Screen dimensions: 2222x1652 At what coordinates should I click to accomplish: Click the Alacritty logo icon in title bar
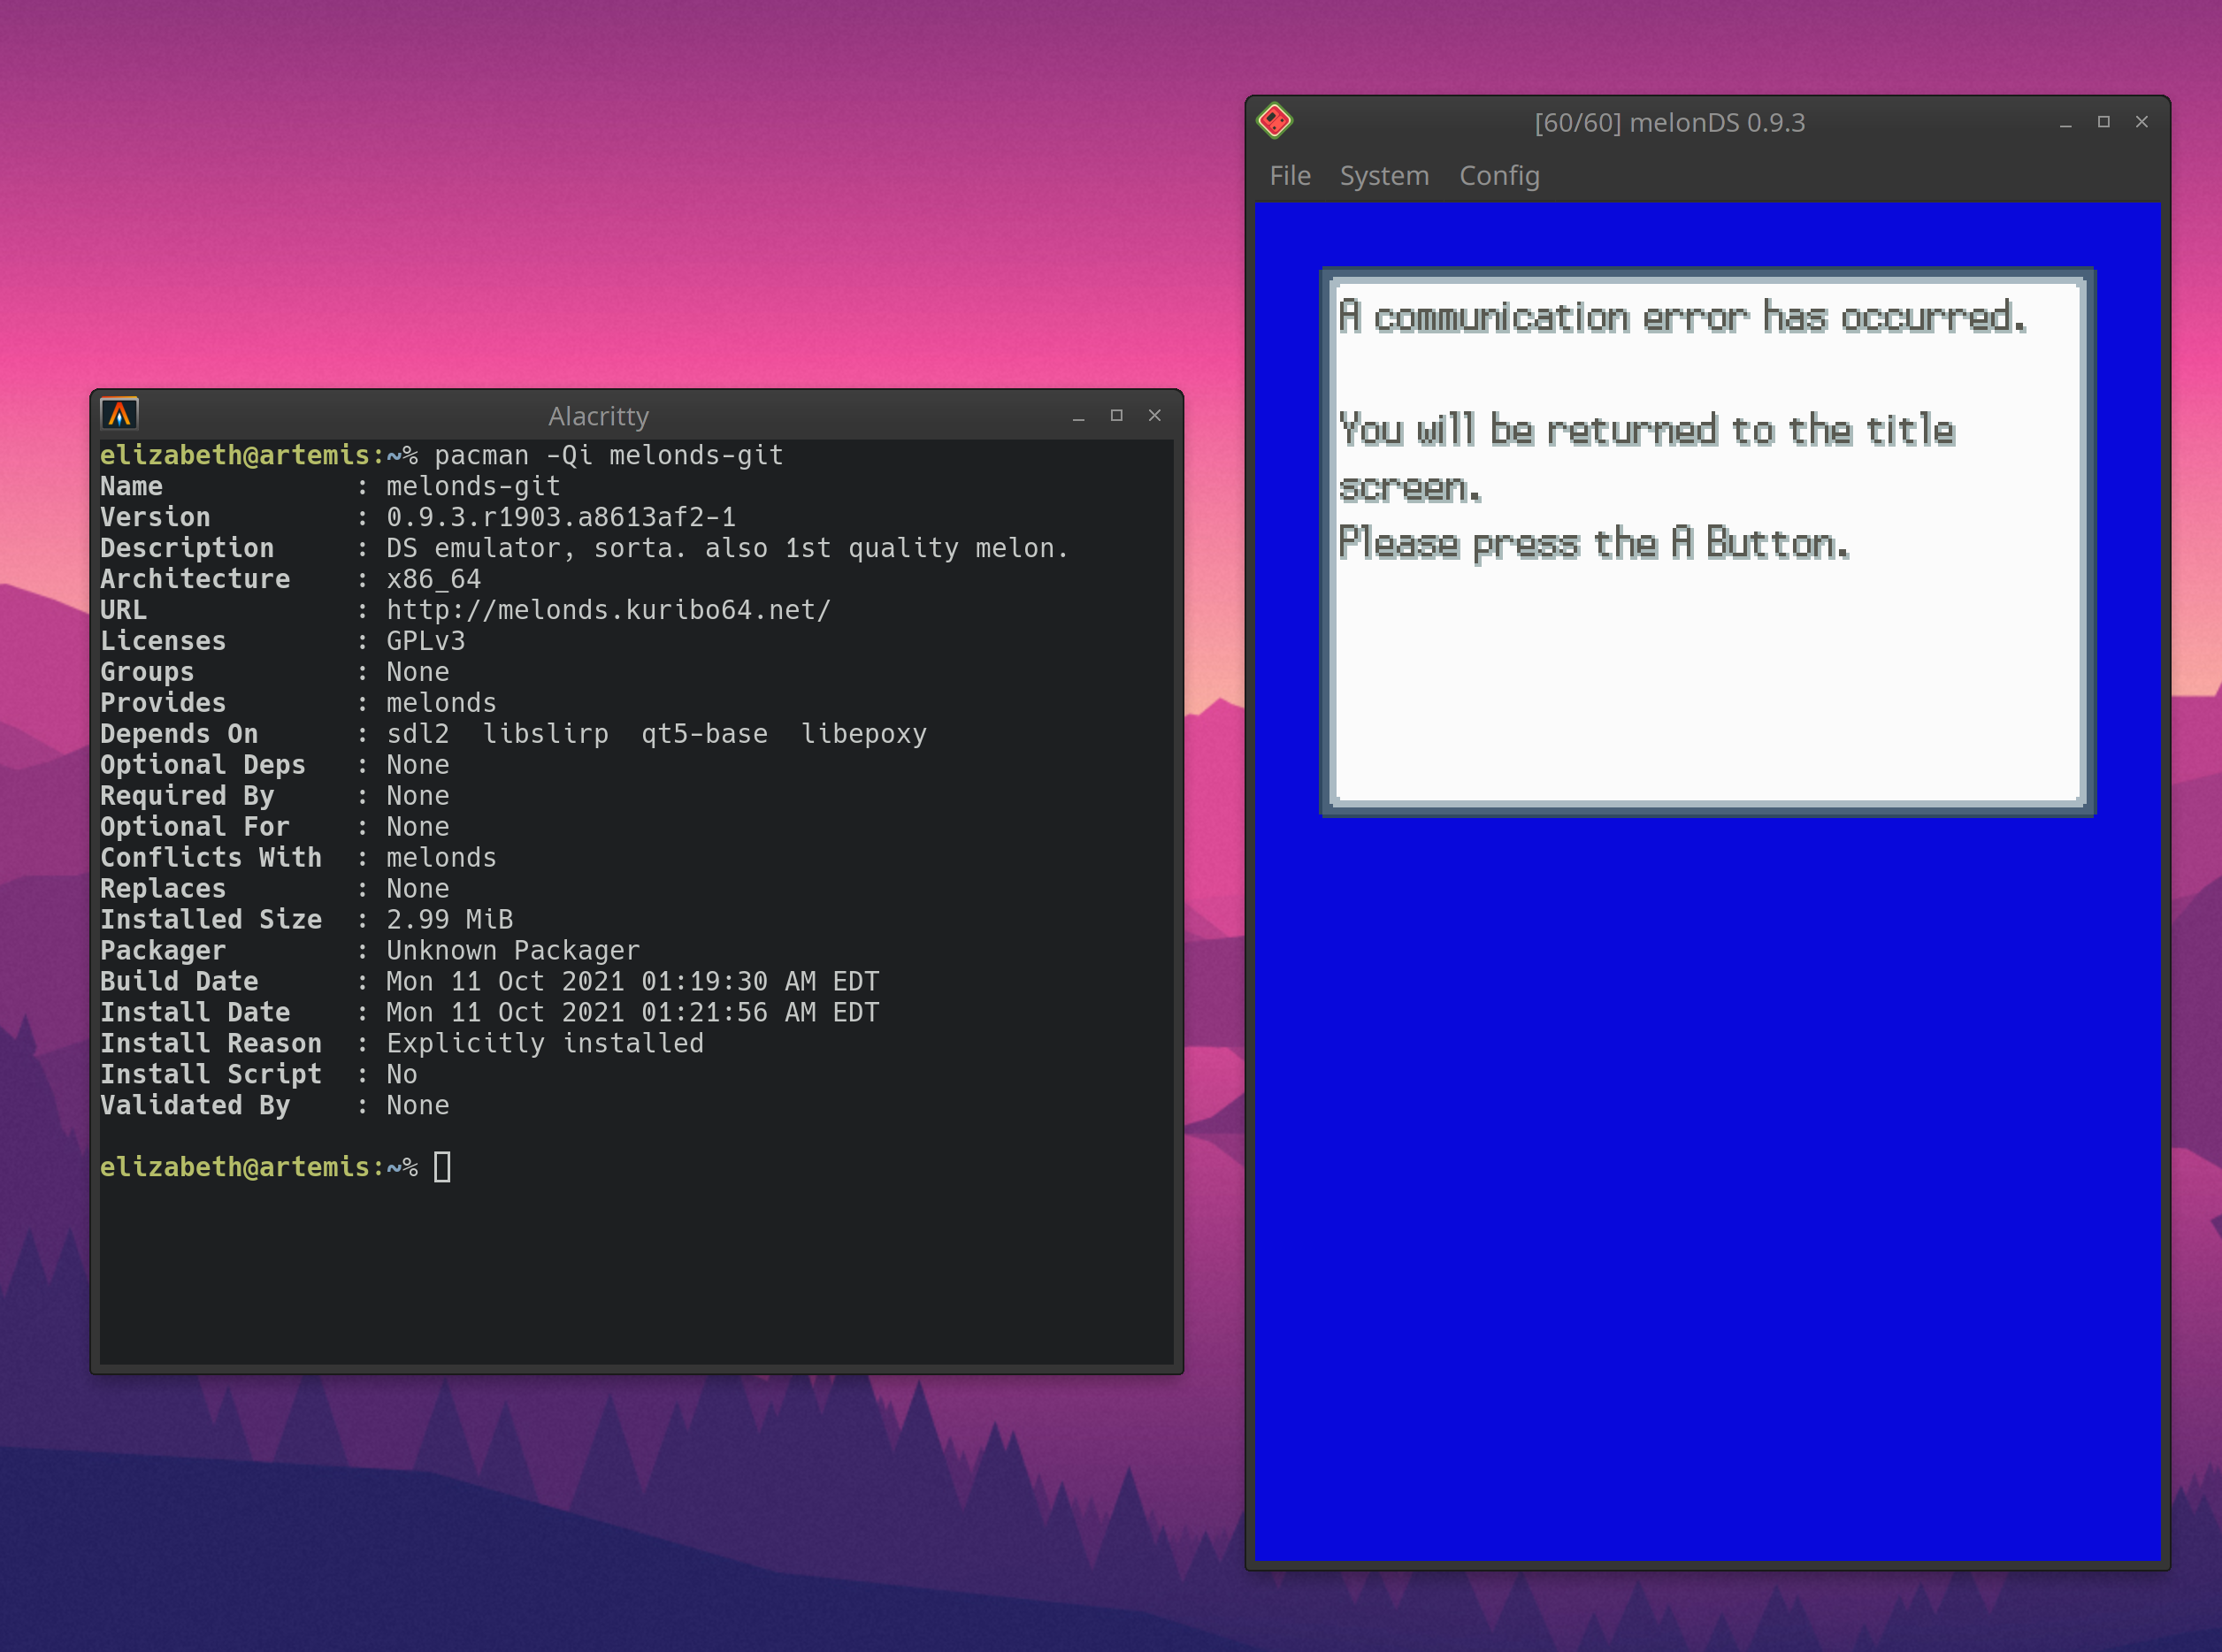click(x=119, y=414)
